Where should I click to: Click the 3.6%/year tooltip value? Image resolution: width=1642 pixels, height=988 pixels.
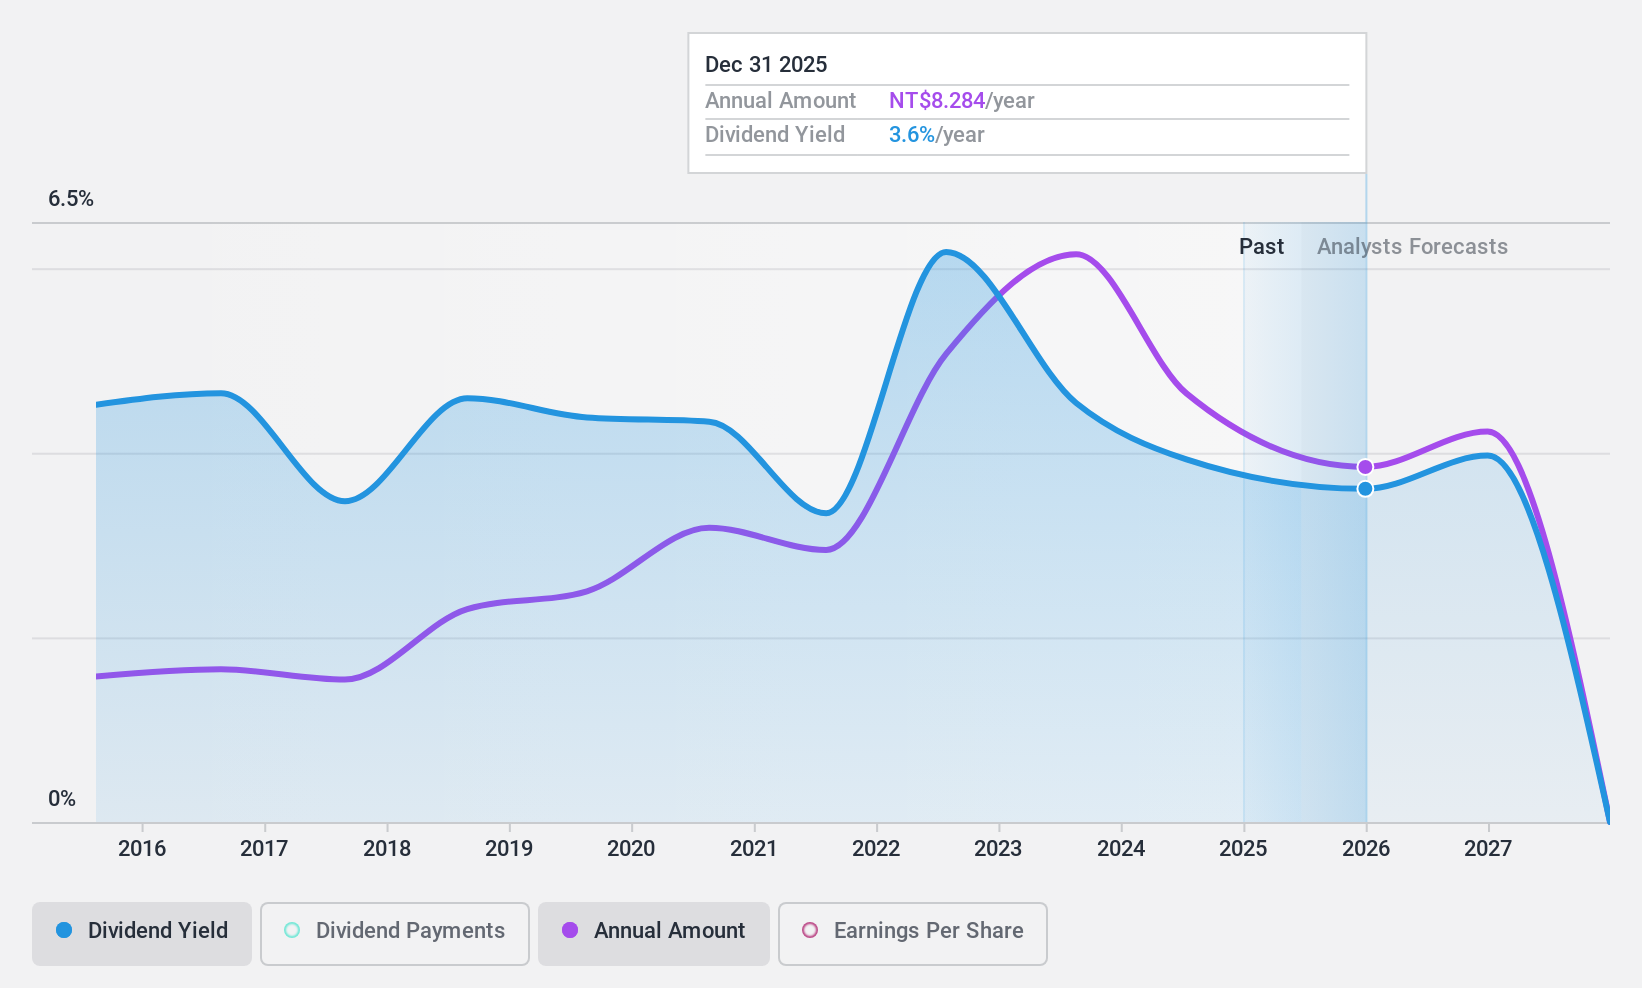(936, 135)
